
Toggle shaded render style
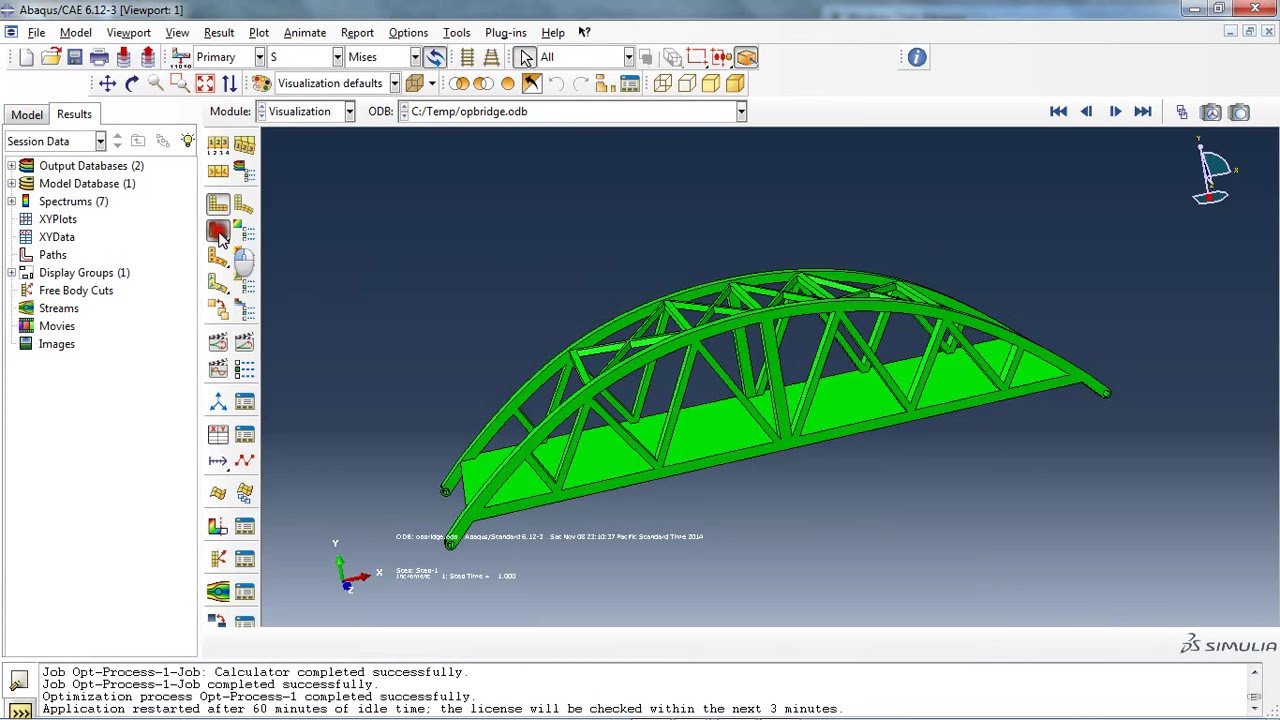click(735, 84)
